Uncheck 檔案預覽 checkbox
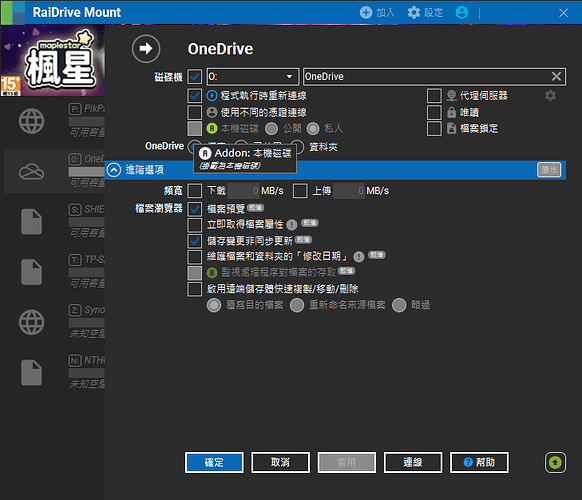This screenshot has height=500, width=582. (x=195, y=209)
